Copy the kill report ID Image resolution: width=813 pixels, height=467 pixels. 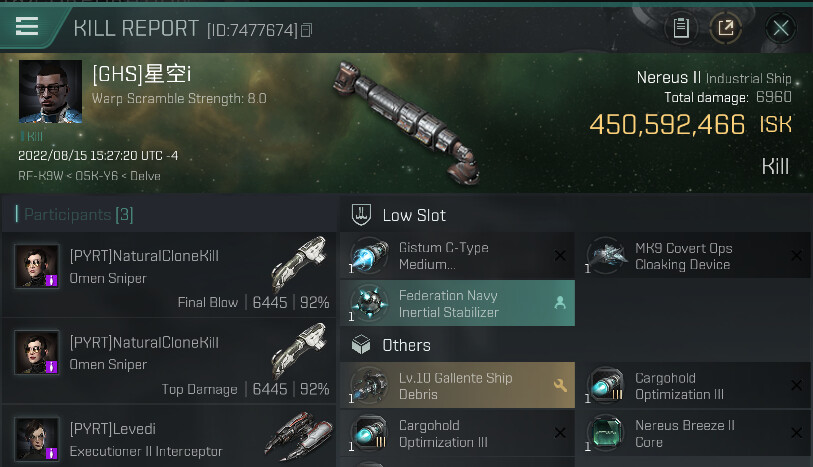[307, 30]
